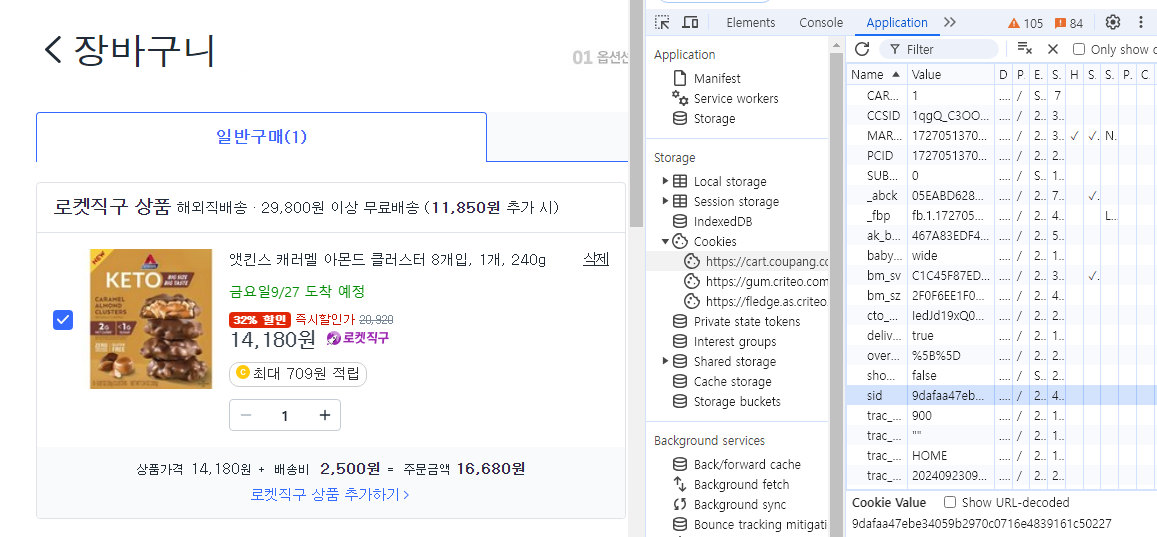Select IndexedDB in sidebar
The width and height of the screenshot is (1157, 537).
pyautogui.click(x=712, y=221)
